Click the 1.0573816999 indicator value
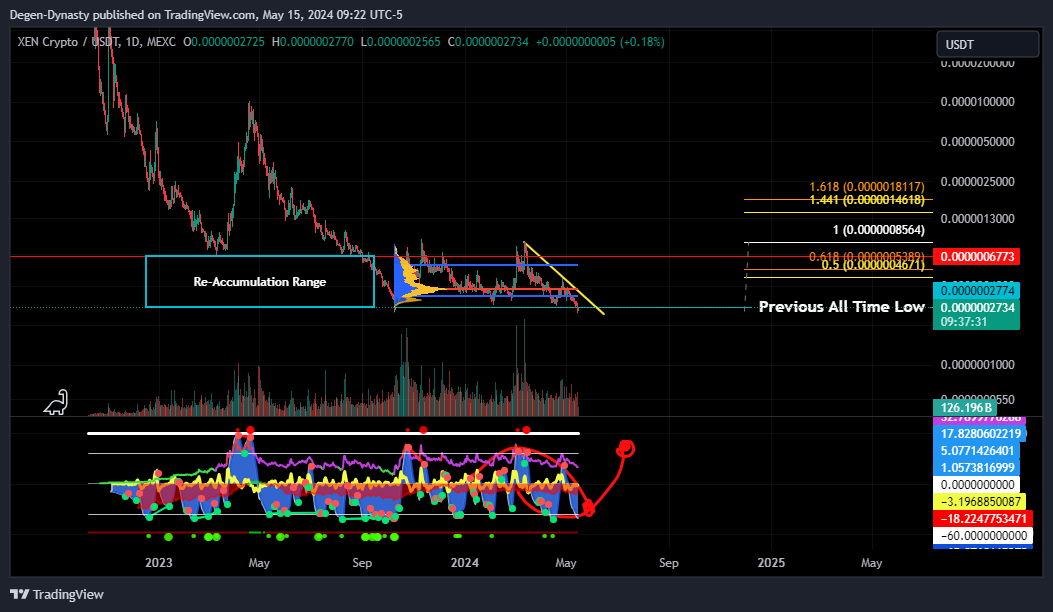1053x612 pixels. tap(976, 468)
